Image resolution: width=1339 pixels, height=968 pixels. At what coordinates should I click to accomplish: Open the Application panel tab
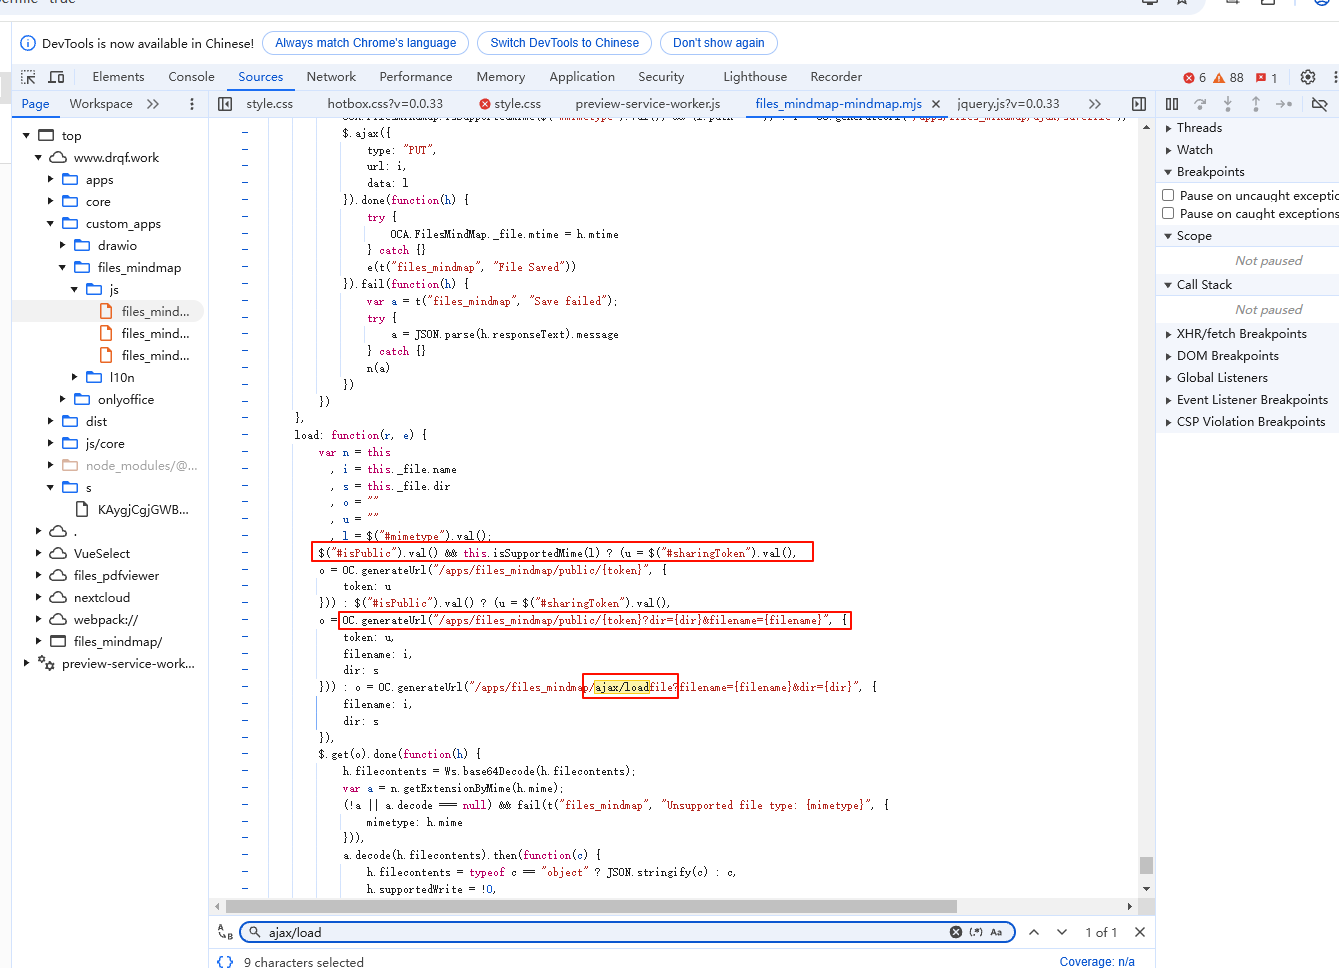coord(582,77)
